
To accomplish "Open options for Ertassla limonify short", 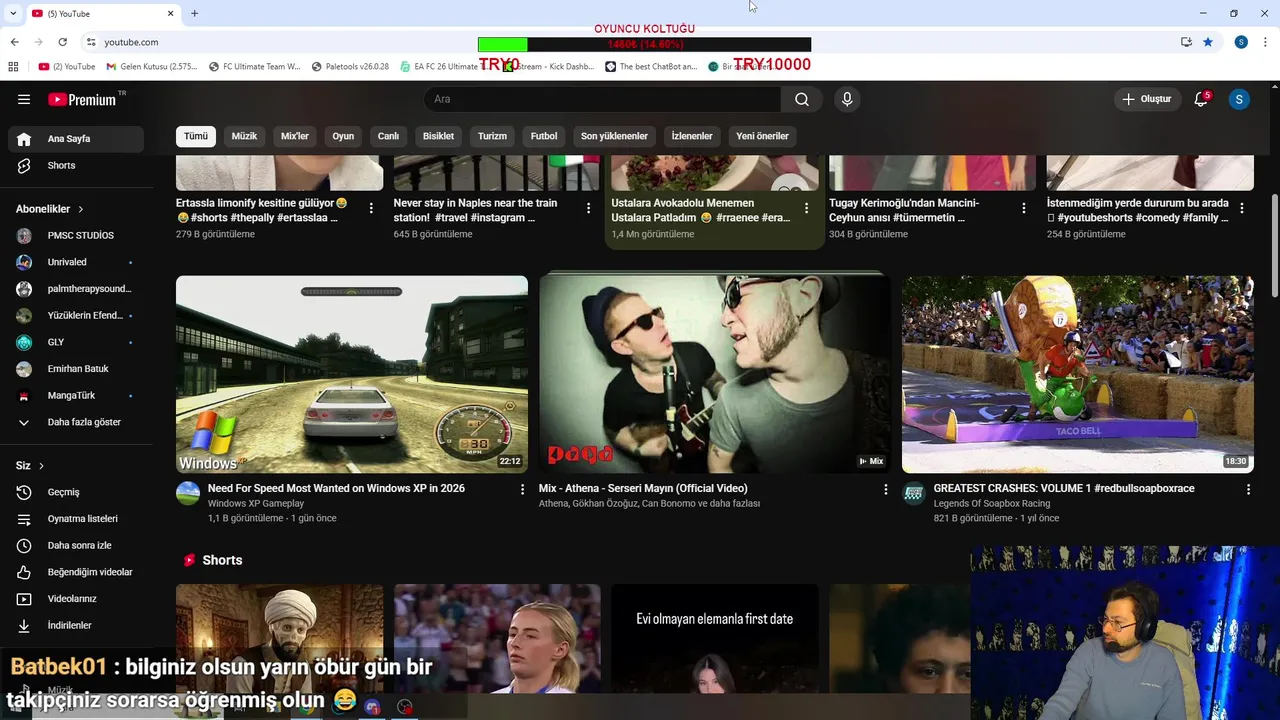I will (x=371, y=208).
